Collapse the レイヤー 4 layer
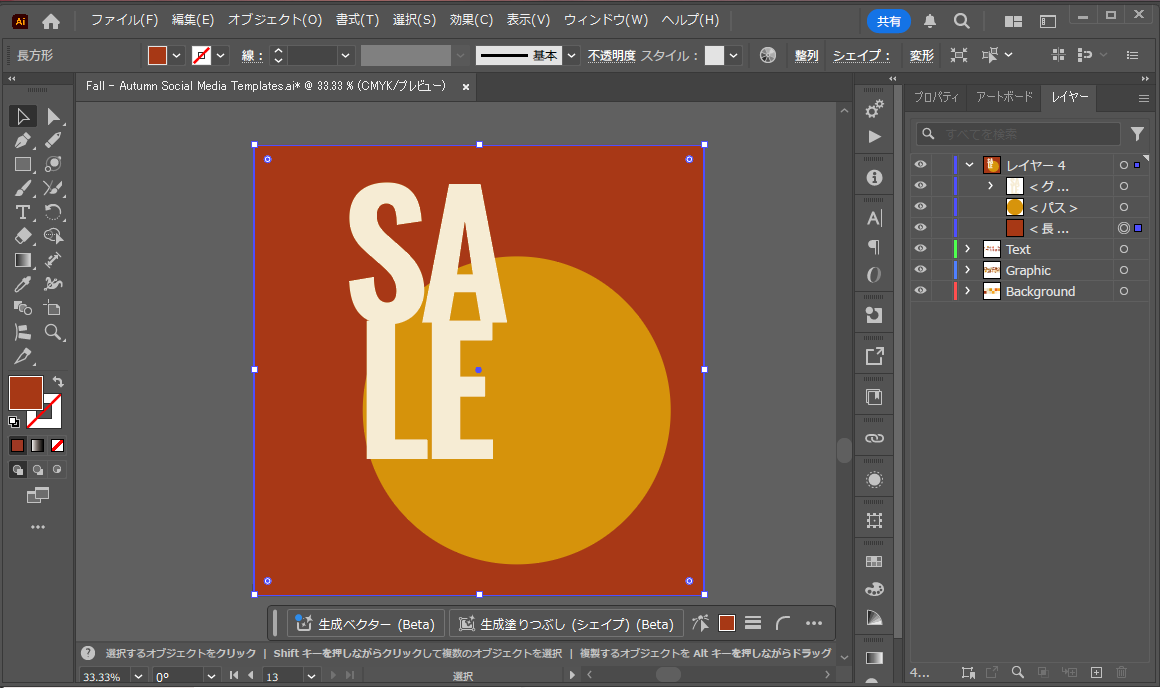1160x688 pixels. [969, 165]
